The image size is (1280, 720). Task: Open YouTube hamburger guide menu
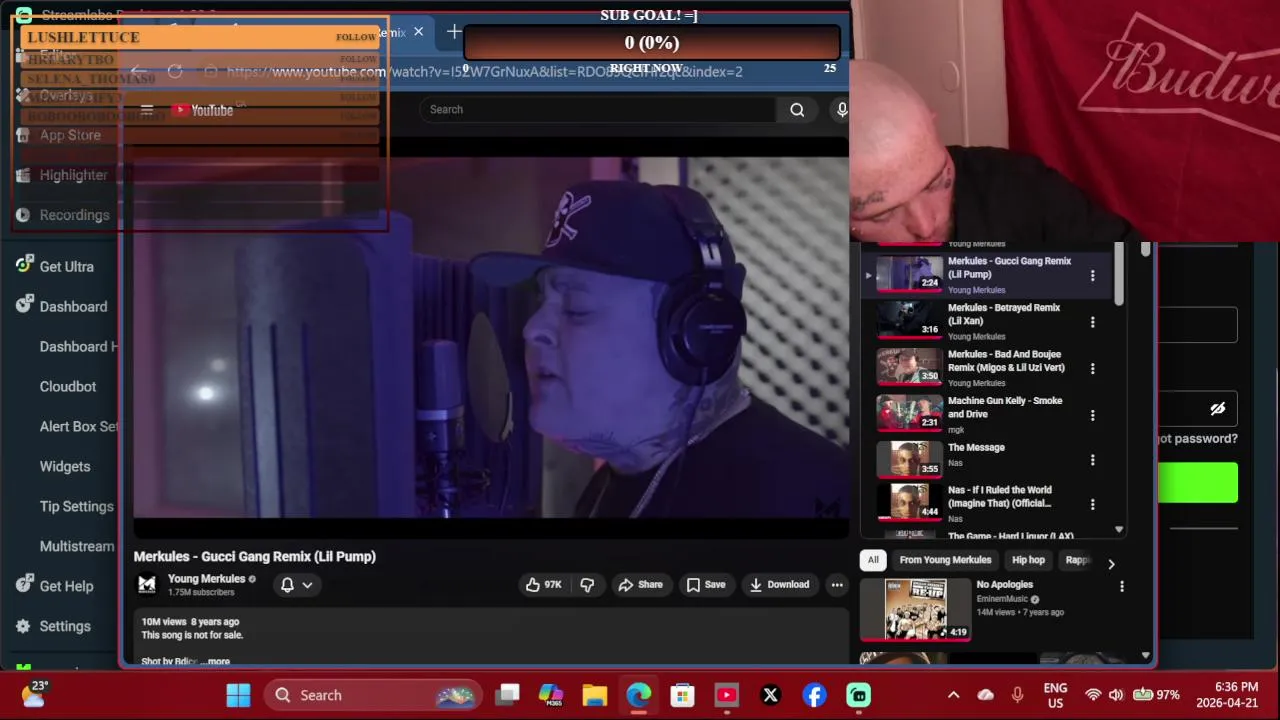[x=147, y=110]
